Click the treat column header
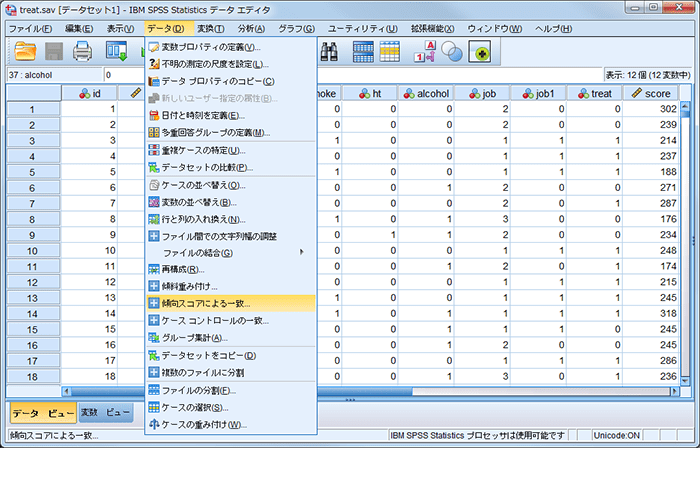This screenshot has width=700, height=500. pyautogui.click(x=595, y=94)
